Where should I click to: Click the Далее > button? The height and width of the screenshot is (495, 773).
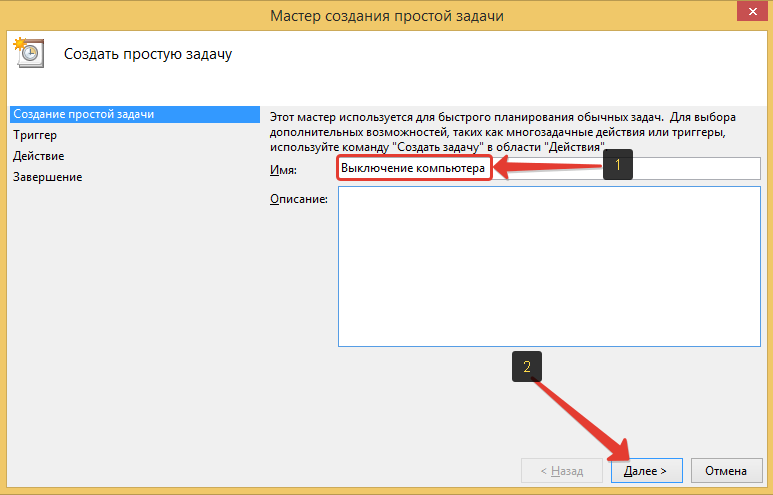646,471
